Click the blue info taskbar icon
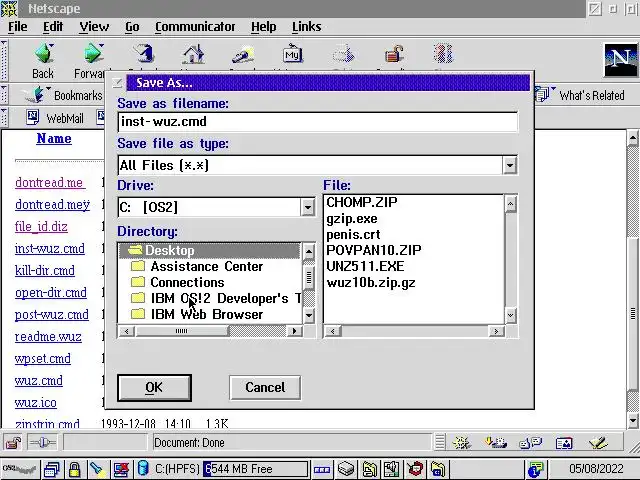 [x=536, y=469]
